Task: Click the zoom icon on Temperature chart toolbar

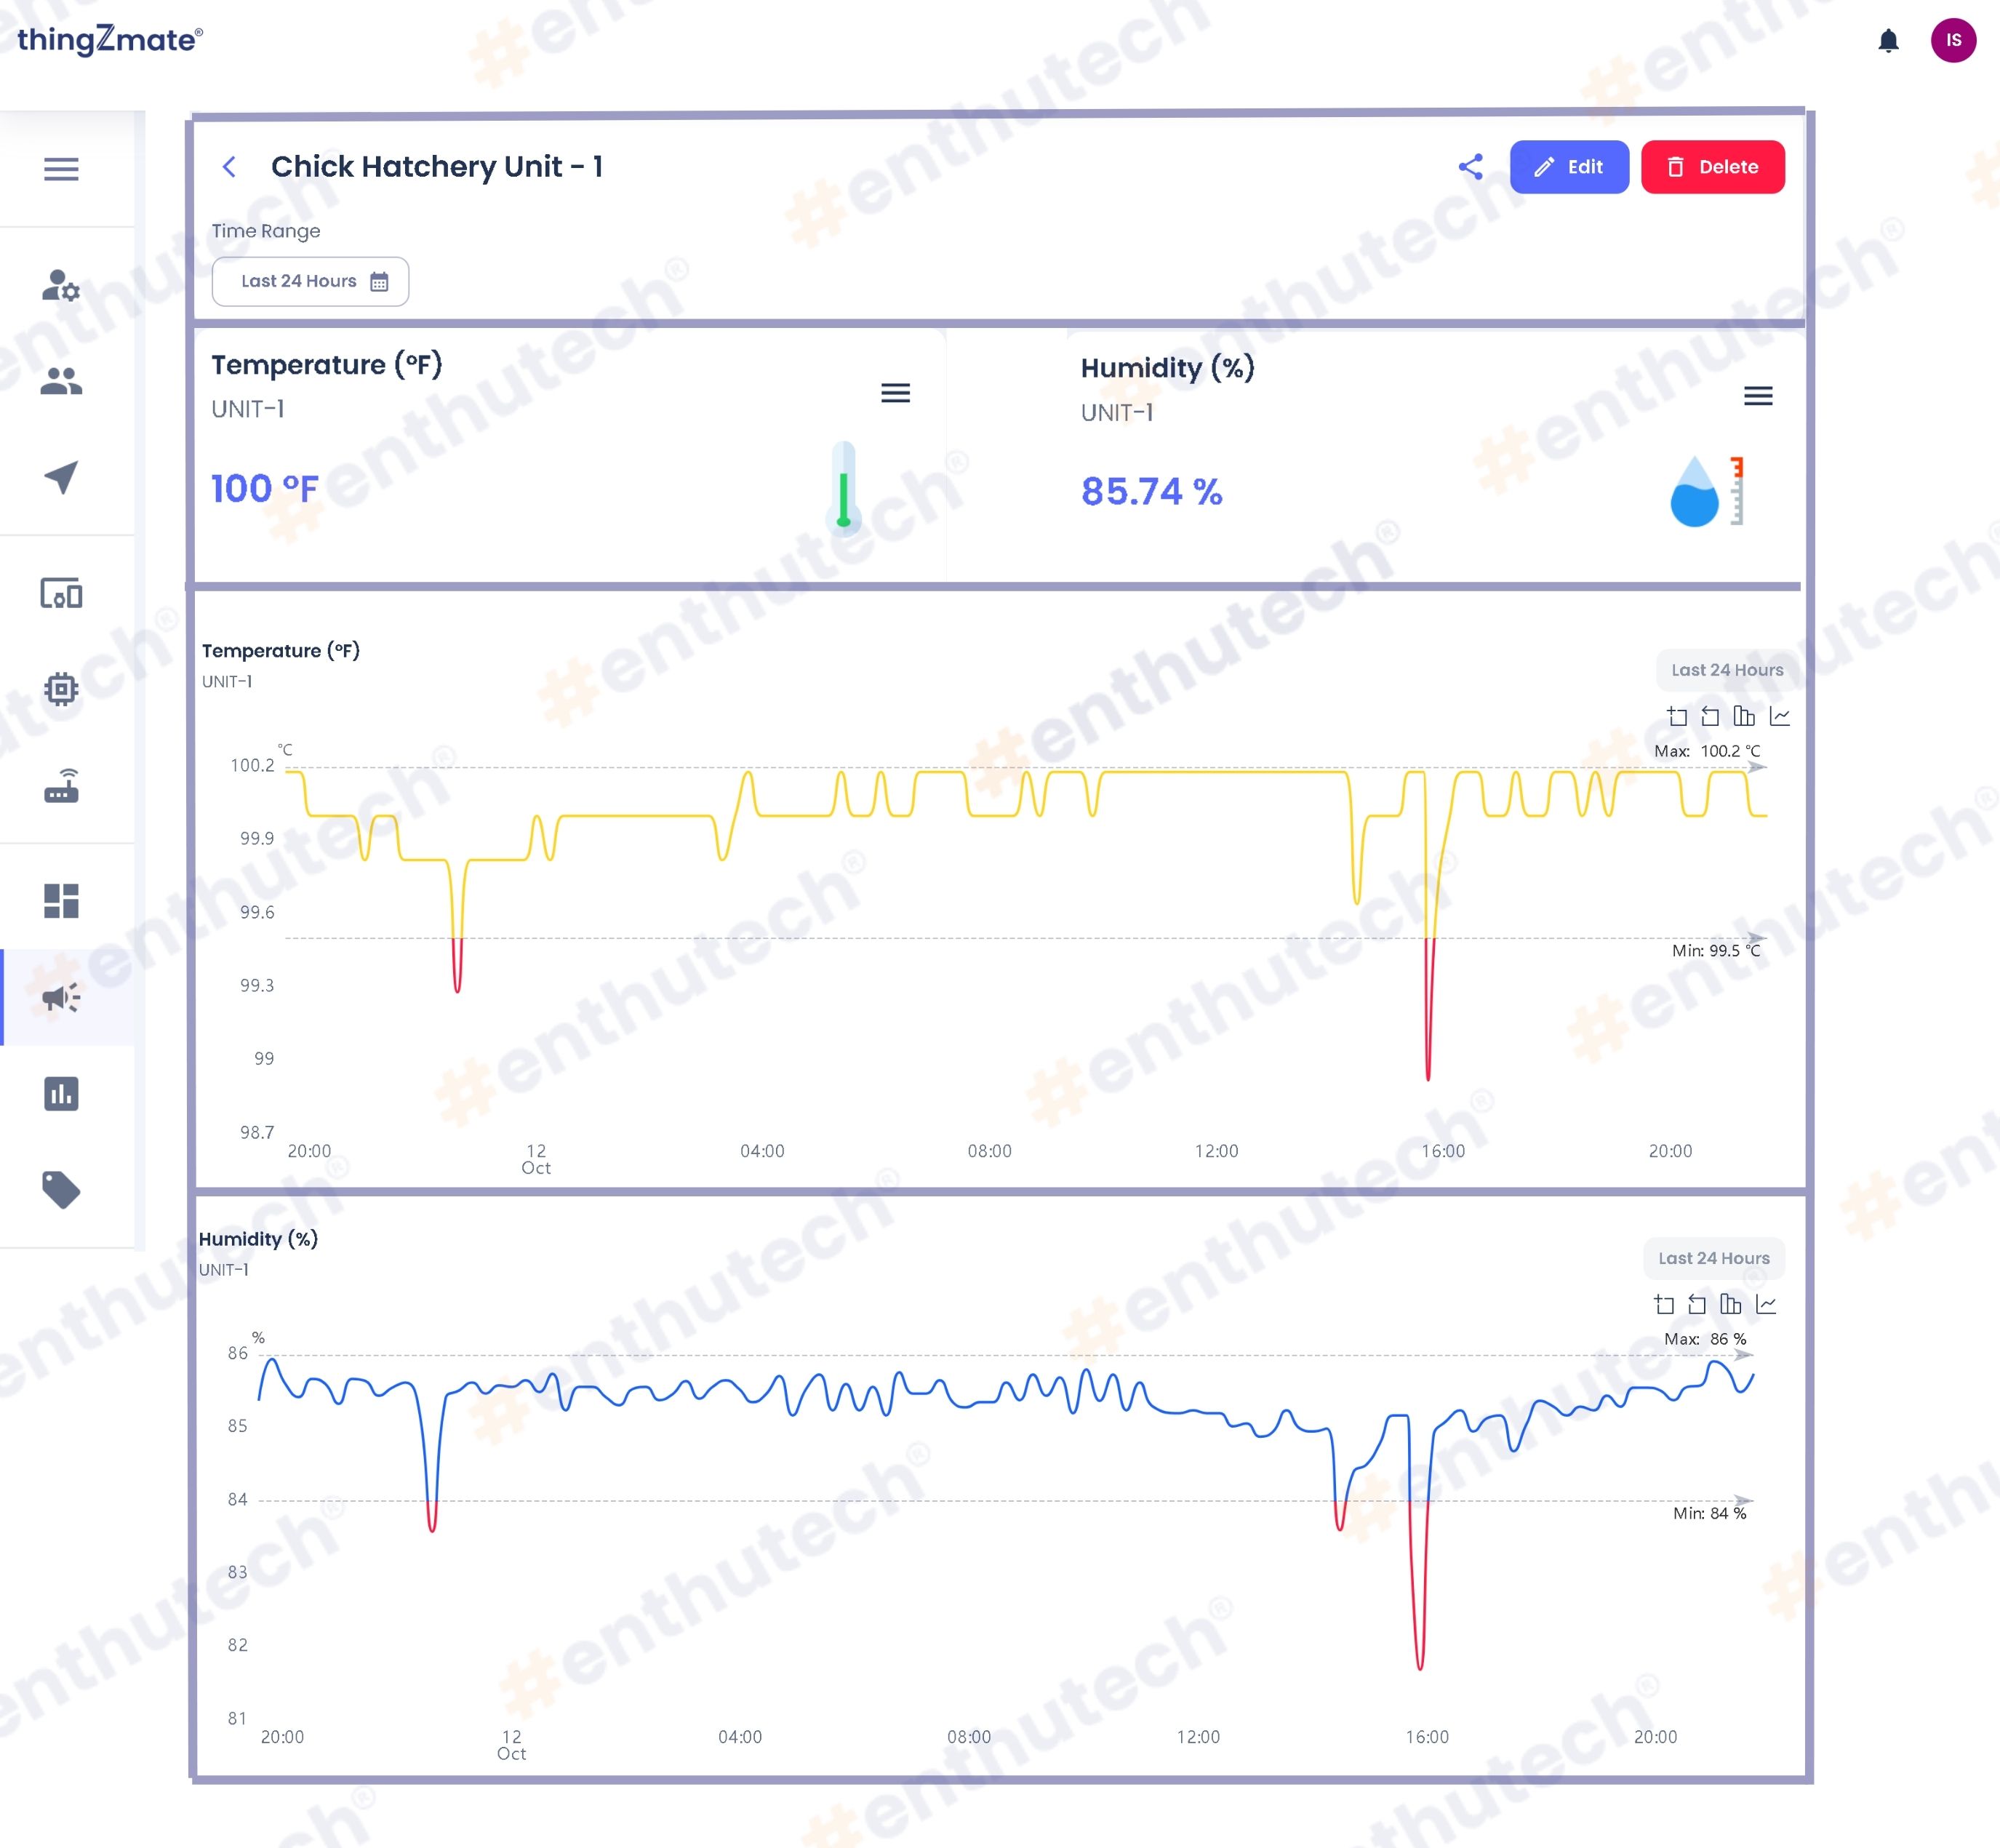Action: tap(1677, 716)
